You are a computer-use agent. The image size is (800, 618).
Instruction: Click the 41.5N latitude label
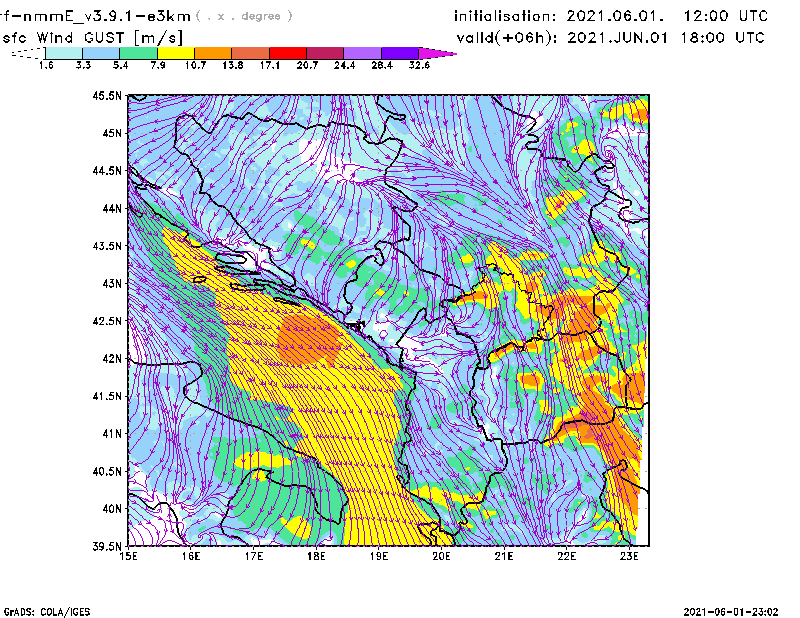107,396
